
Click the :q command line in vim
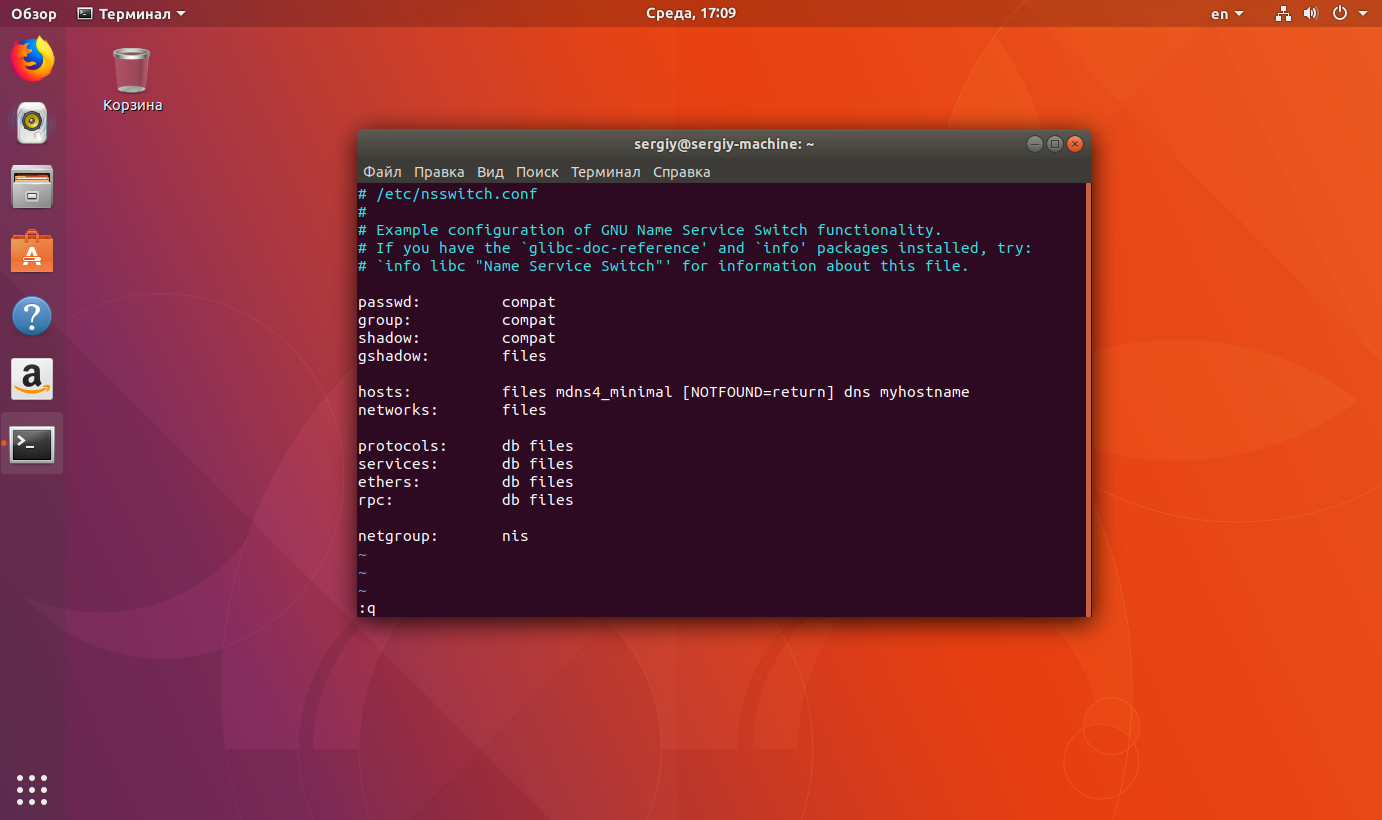click(x=367, y=608)
